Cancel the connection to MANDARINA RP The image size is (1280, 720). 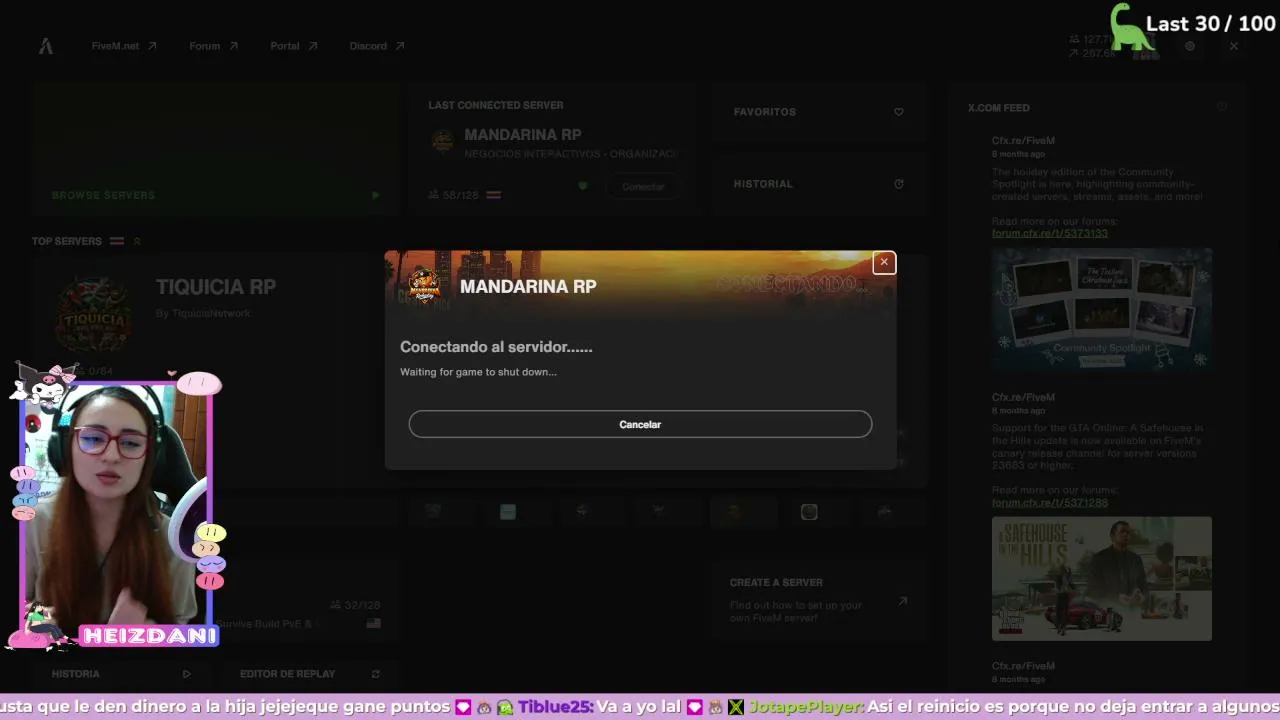[640, 424]
